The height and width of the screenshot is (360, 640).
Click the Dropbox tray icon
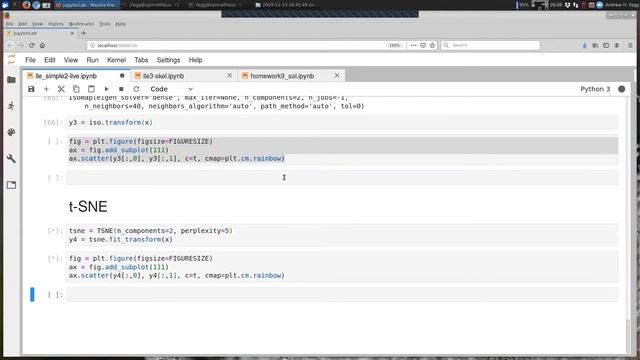[x=567, y=5]
